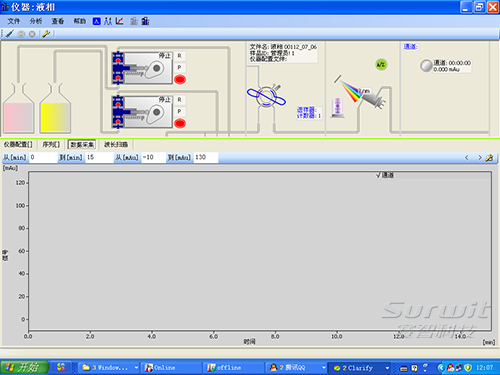The width and height of the screenshot is (500, 375).
Task: Click the R button on the upper pump
Action: (179, 56)
